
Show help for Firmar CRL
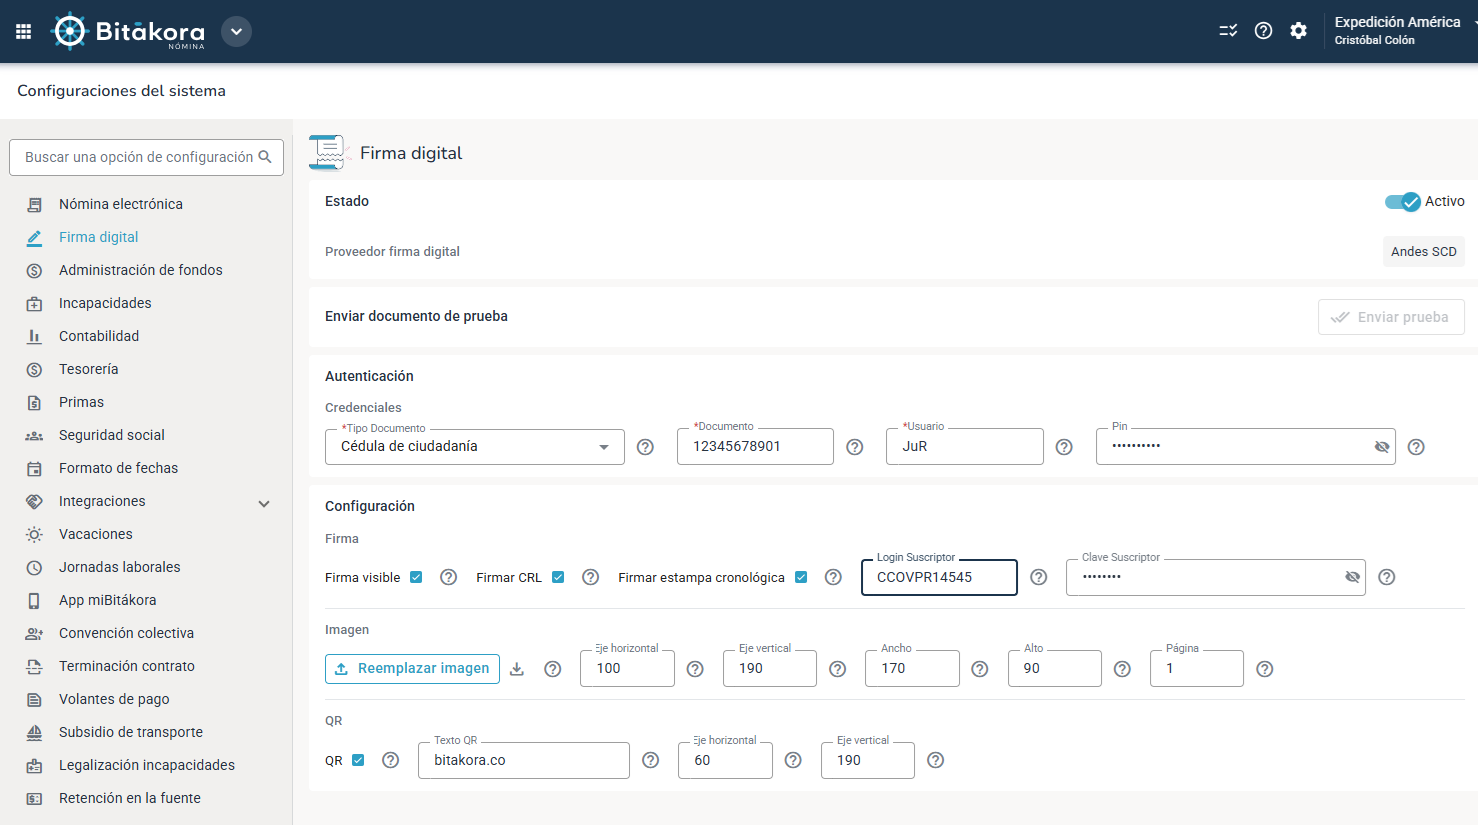pyautogui.click(x=590, y=577)
